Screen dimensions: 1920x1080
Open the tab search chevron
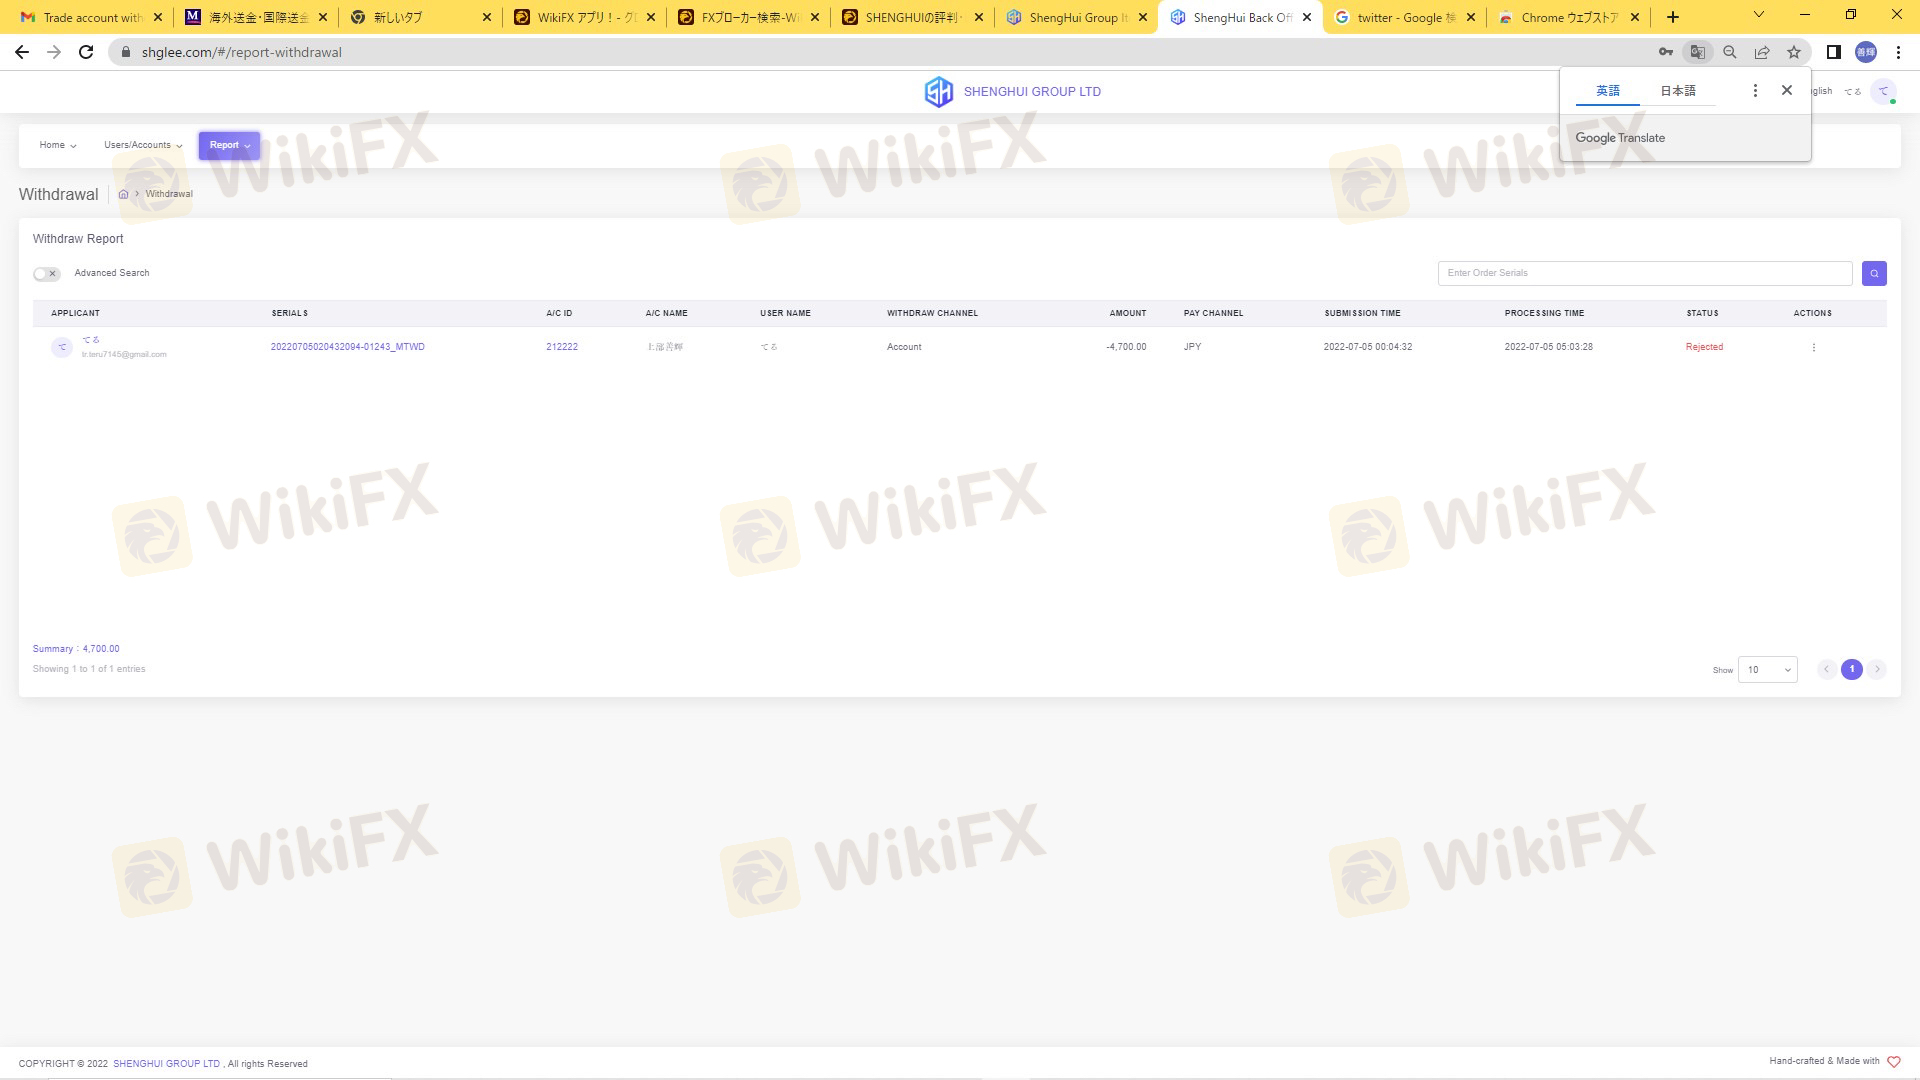point(1759,15)
